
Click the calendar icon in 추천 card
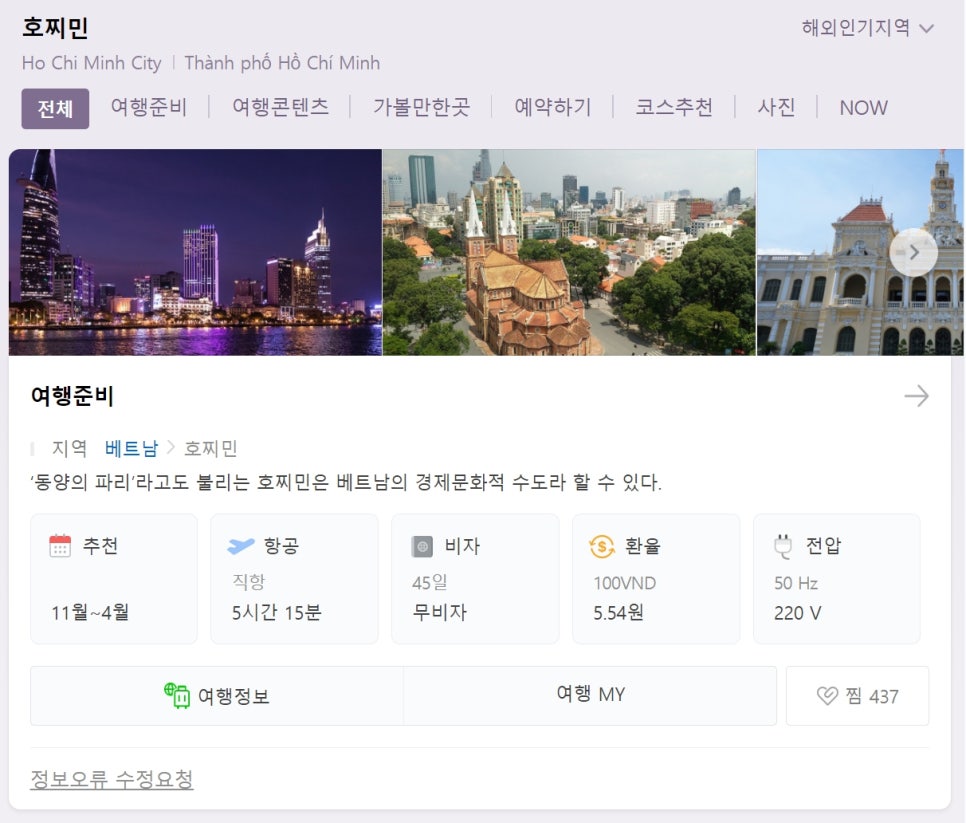pyautogui.click(x=60, y=546)
